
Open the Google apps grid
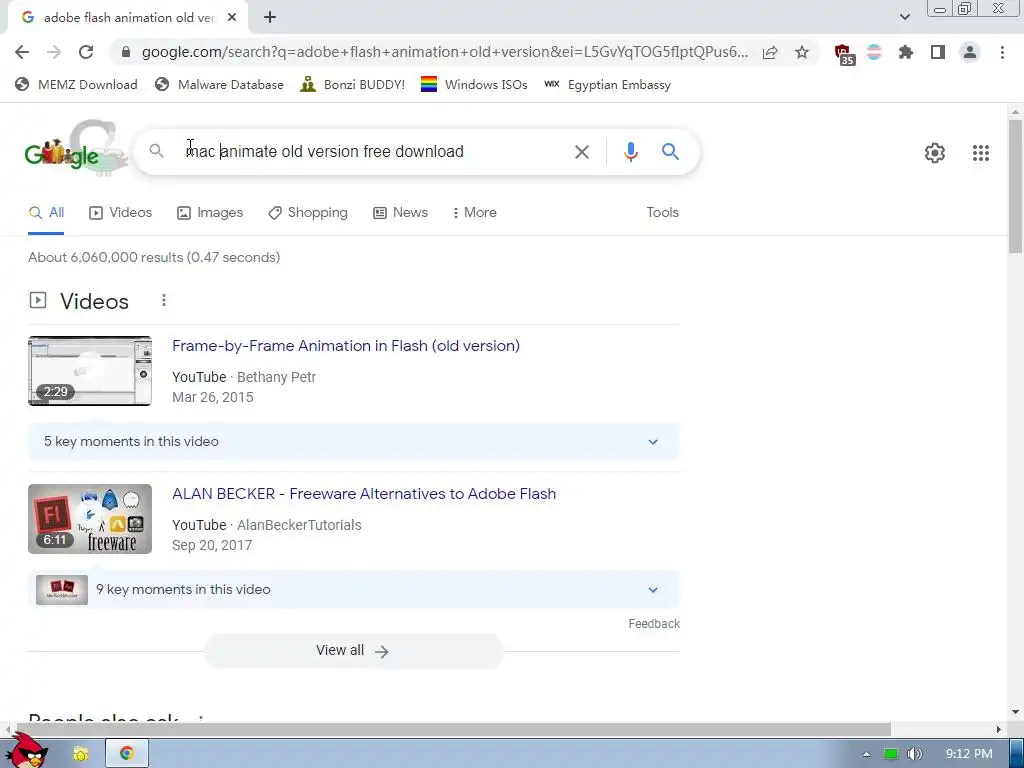[x=980, y=153]
